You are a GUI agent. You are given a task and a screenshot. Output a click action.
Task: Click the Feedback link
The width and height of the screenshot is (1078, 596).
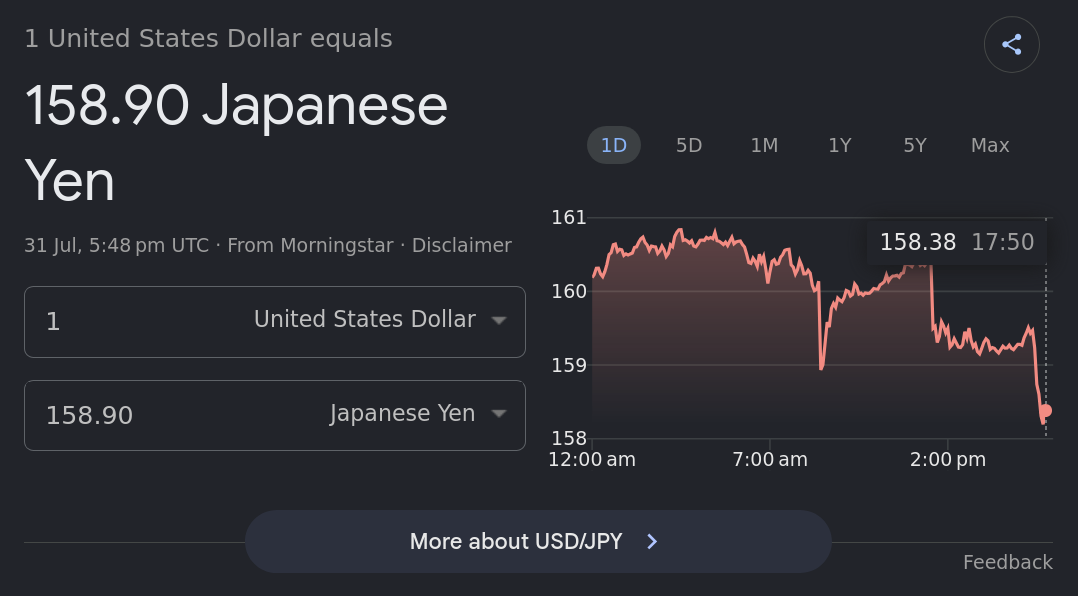[1008, 562]
